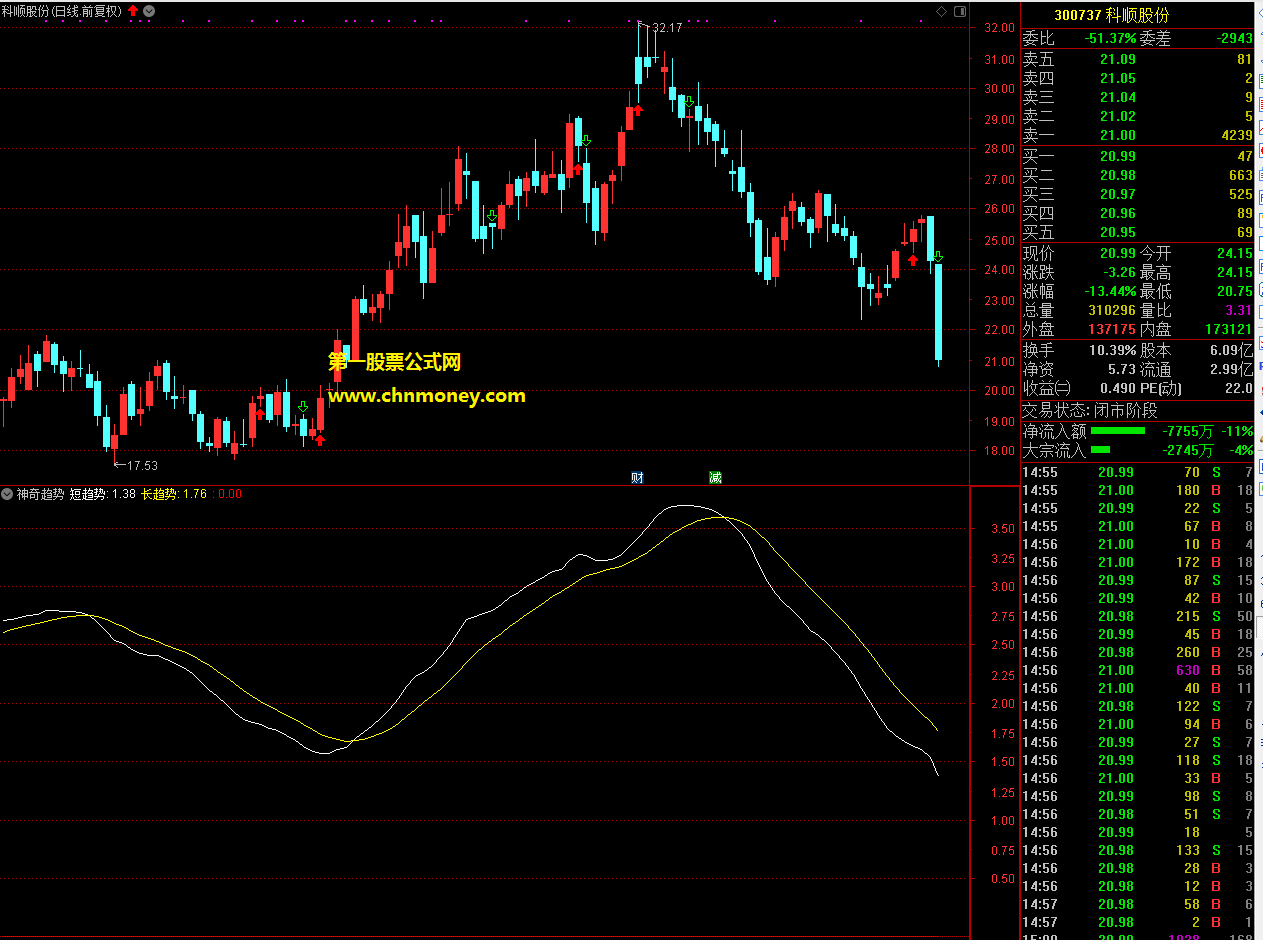Expand the 神奇趋势 indicator menu arrow
Screen dimensions: 1263x940
click(8, 494)
